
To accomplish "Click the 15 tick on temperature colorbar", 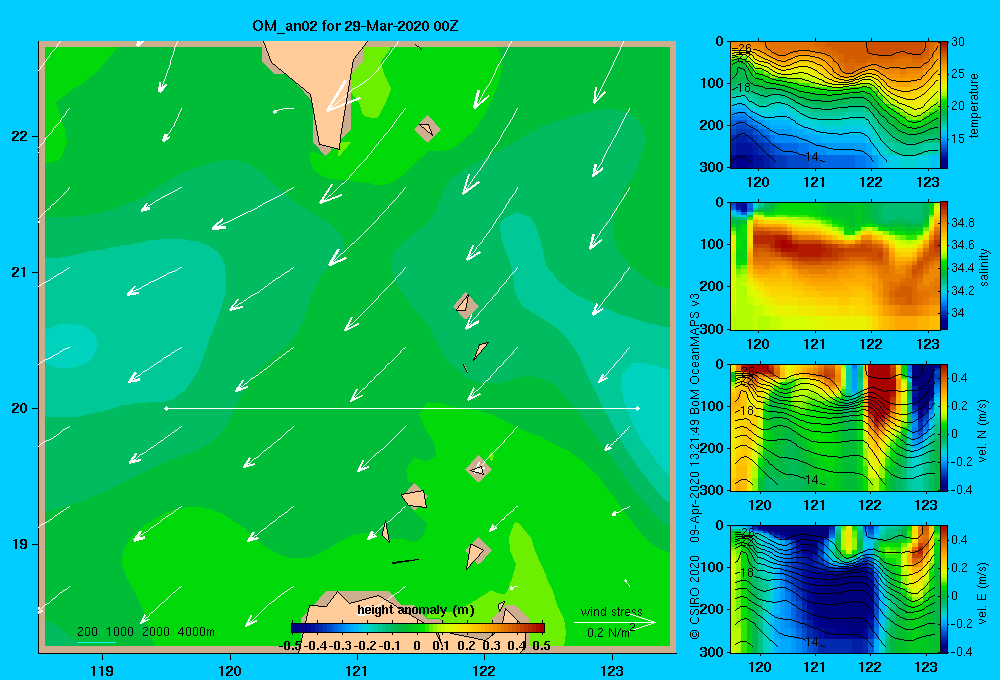I will [958, 138].
